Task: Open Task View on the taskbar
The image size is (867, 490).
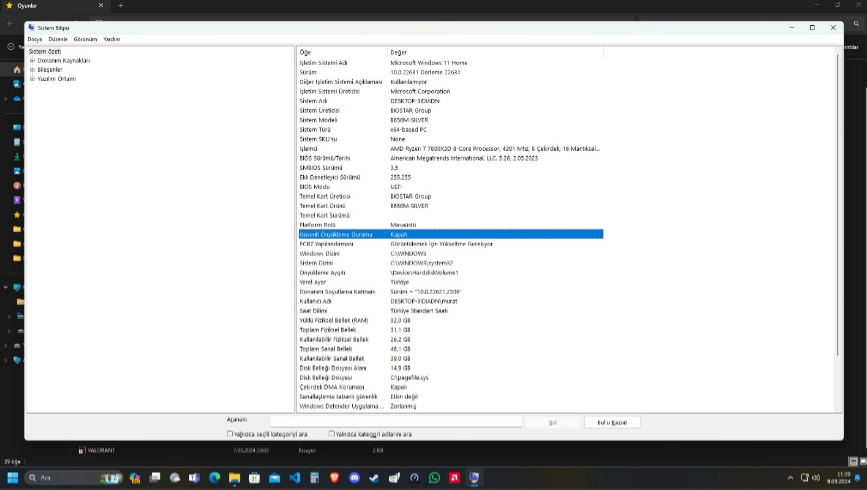Action: coord(155,477)
